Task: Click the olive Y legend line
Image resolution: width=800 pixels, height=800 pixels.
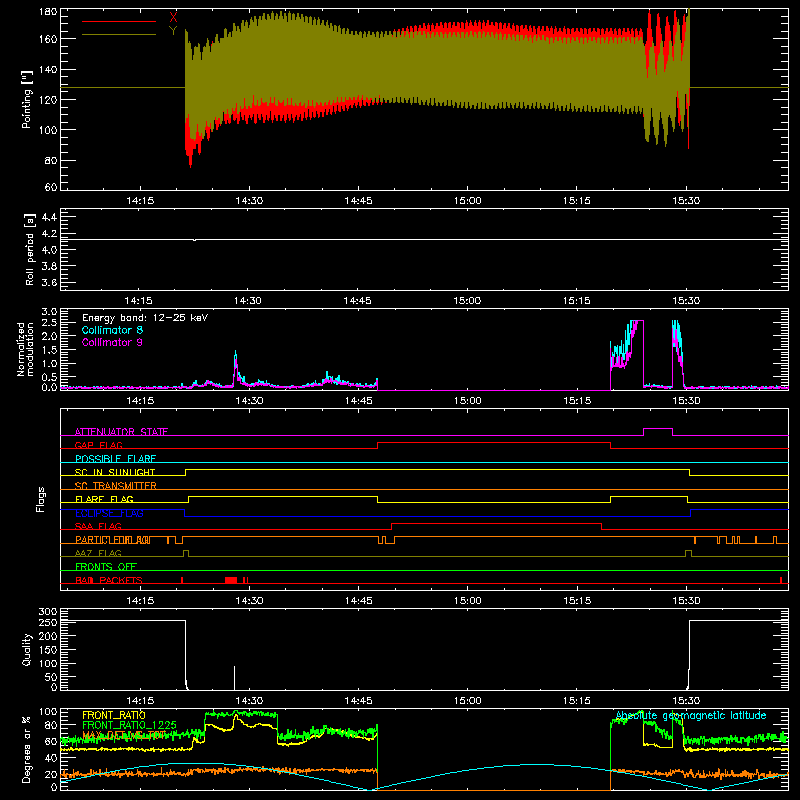Action: tap(119, 34)
